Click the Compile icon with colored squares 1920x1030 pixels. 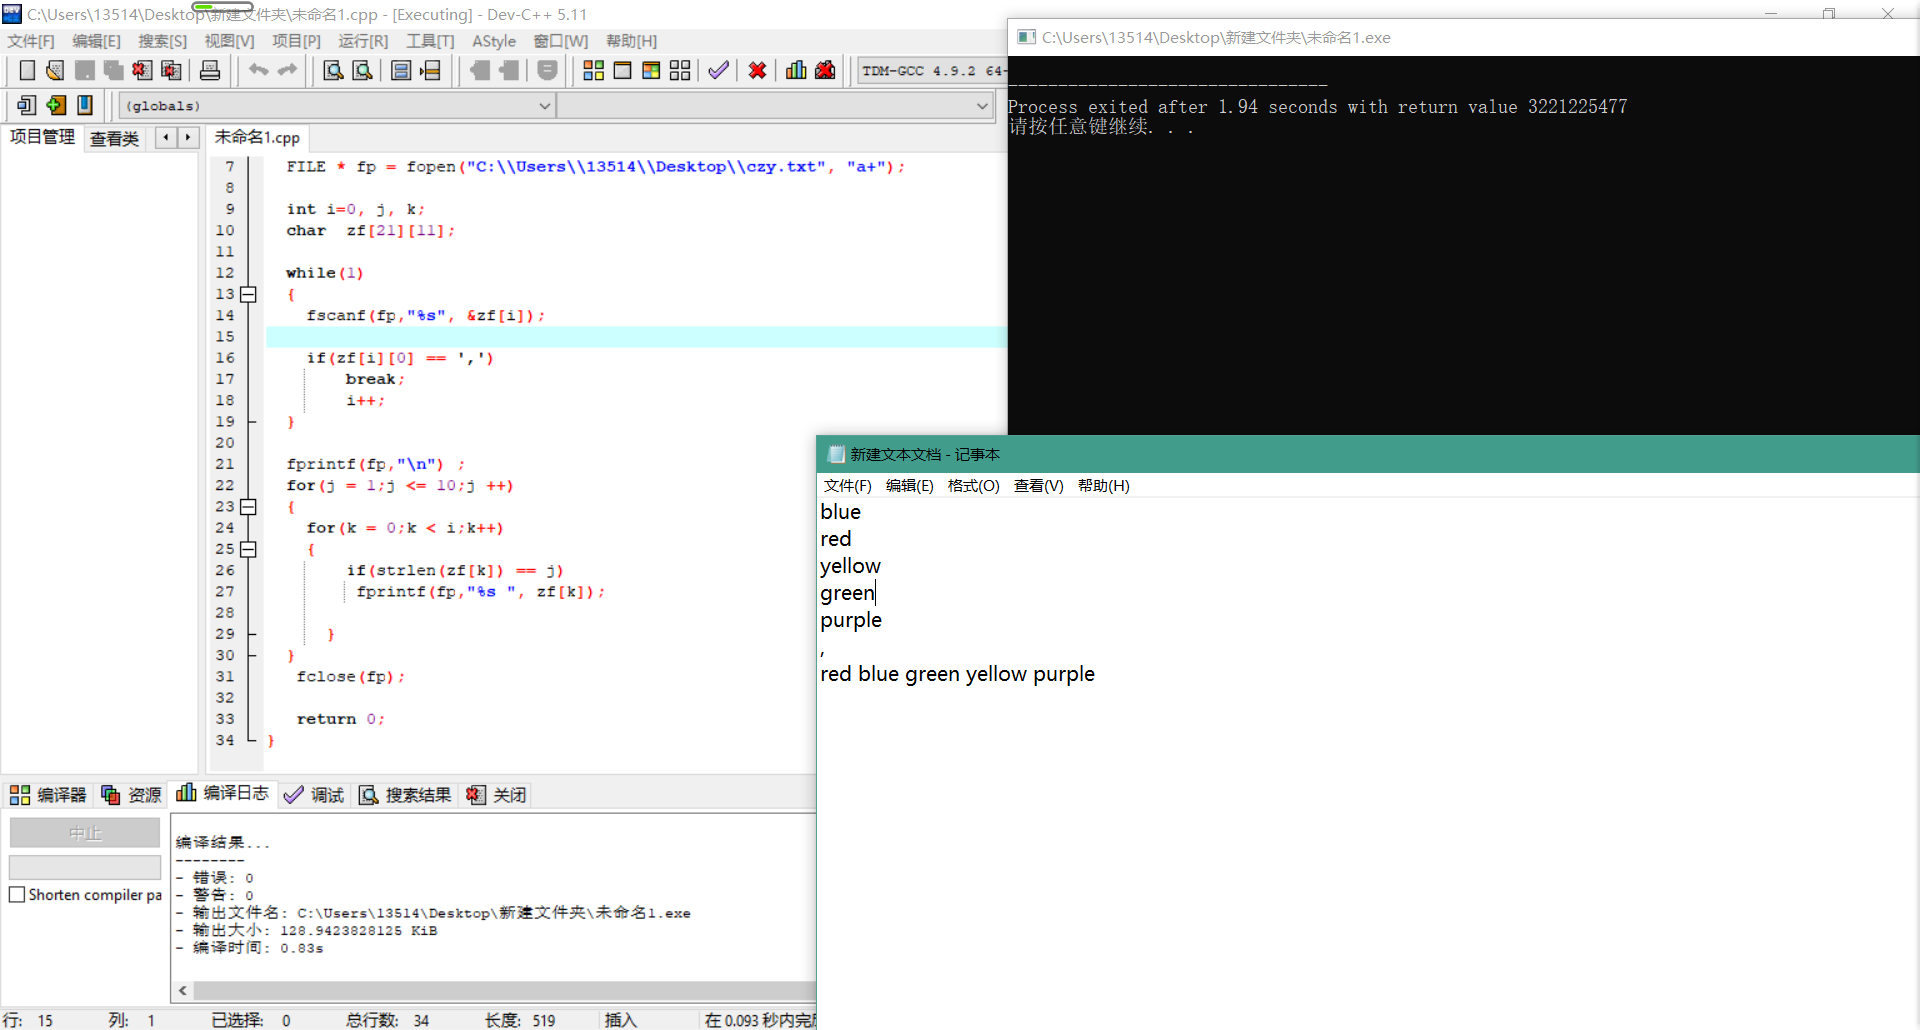[593, 70]
